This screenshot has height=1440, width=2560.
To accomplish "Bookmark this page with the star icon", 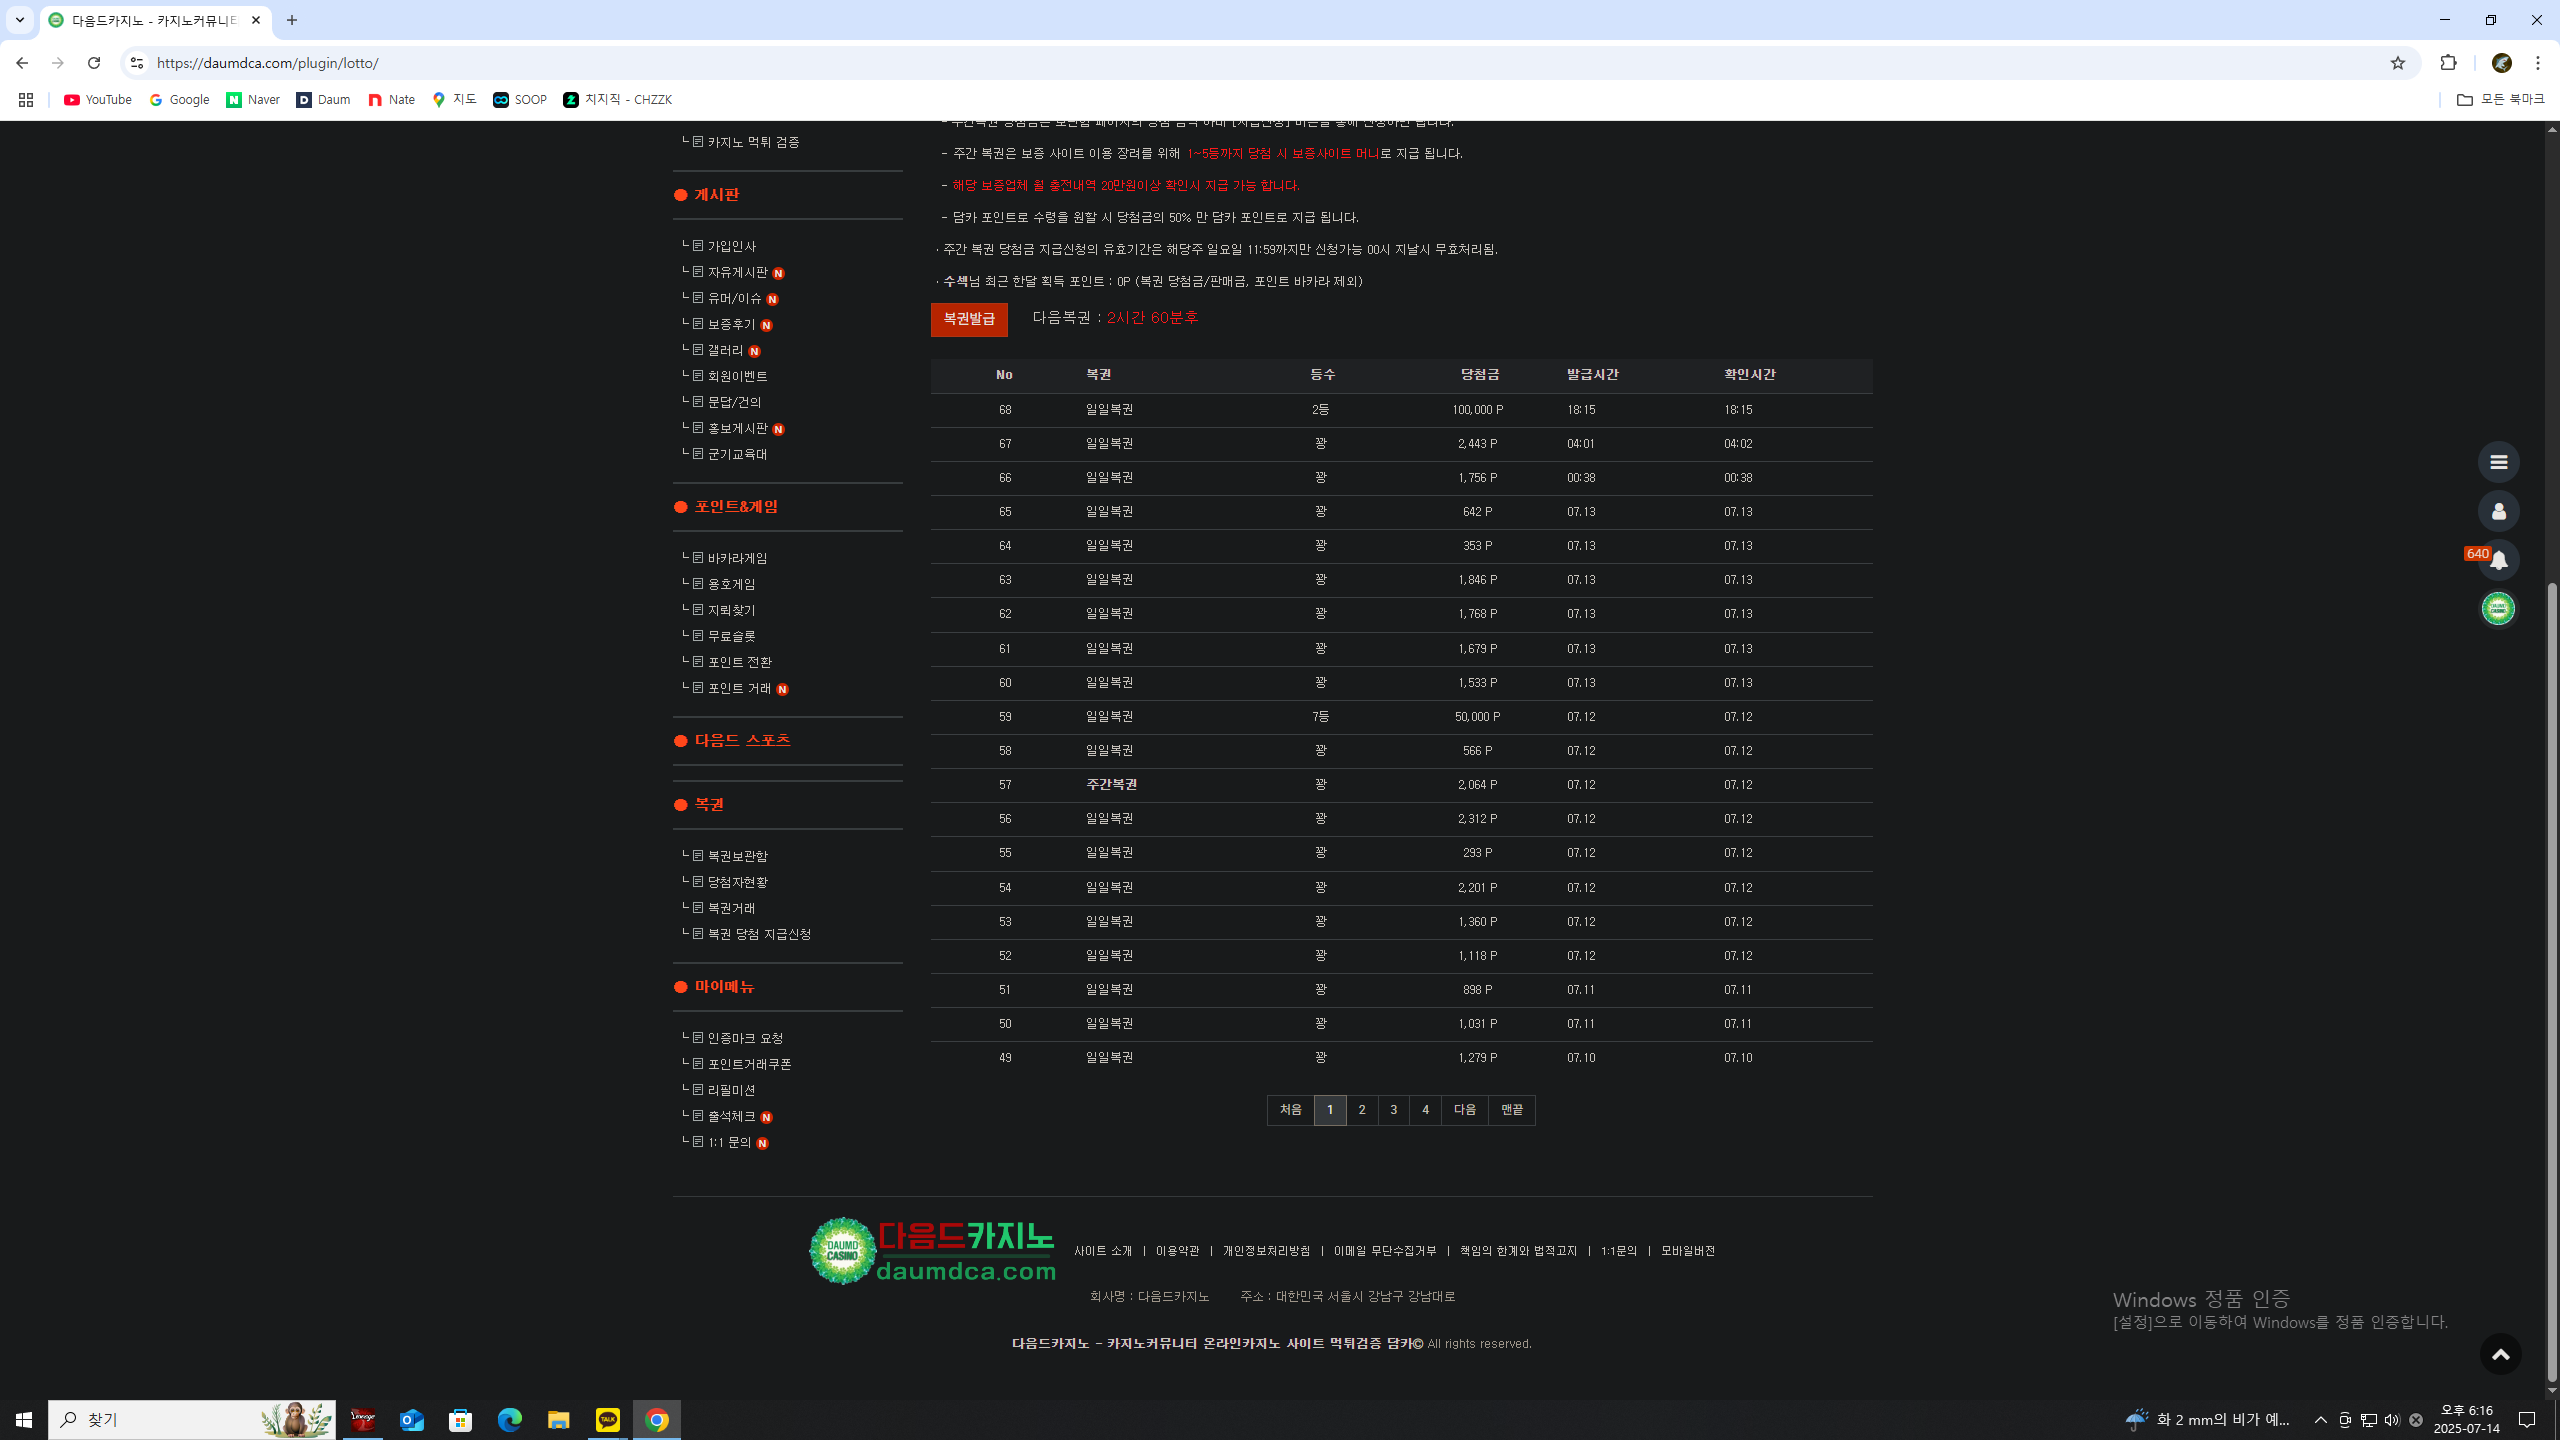I will click(2397, 63).
